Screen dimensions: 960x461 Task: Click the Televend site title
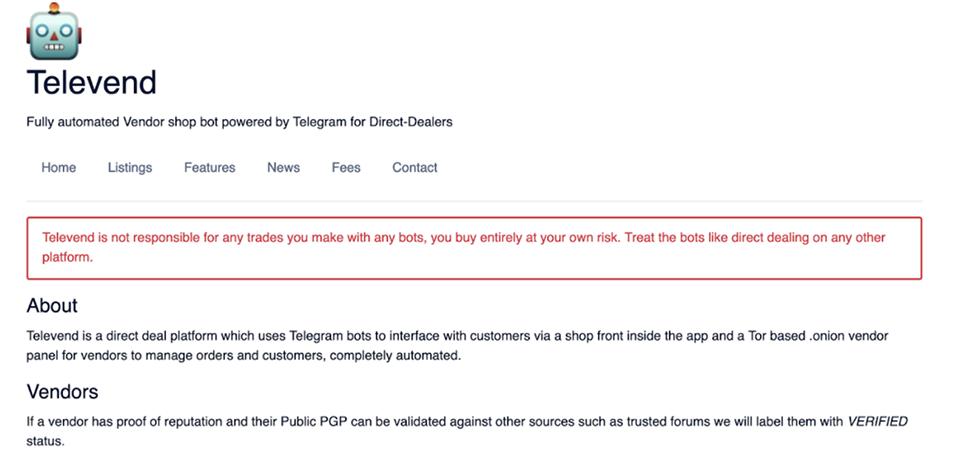click(92, 82)
